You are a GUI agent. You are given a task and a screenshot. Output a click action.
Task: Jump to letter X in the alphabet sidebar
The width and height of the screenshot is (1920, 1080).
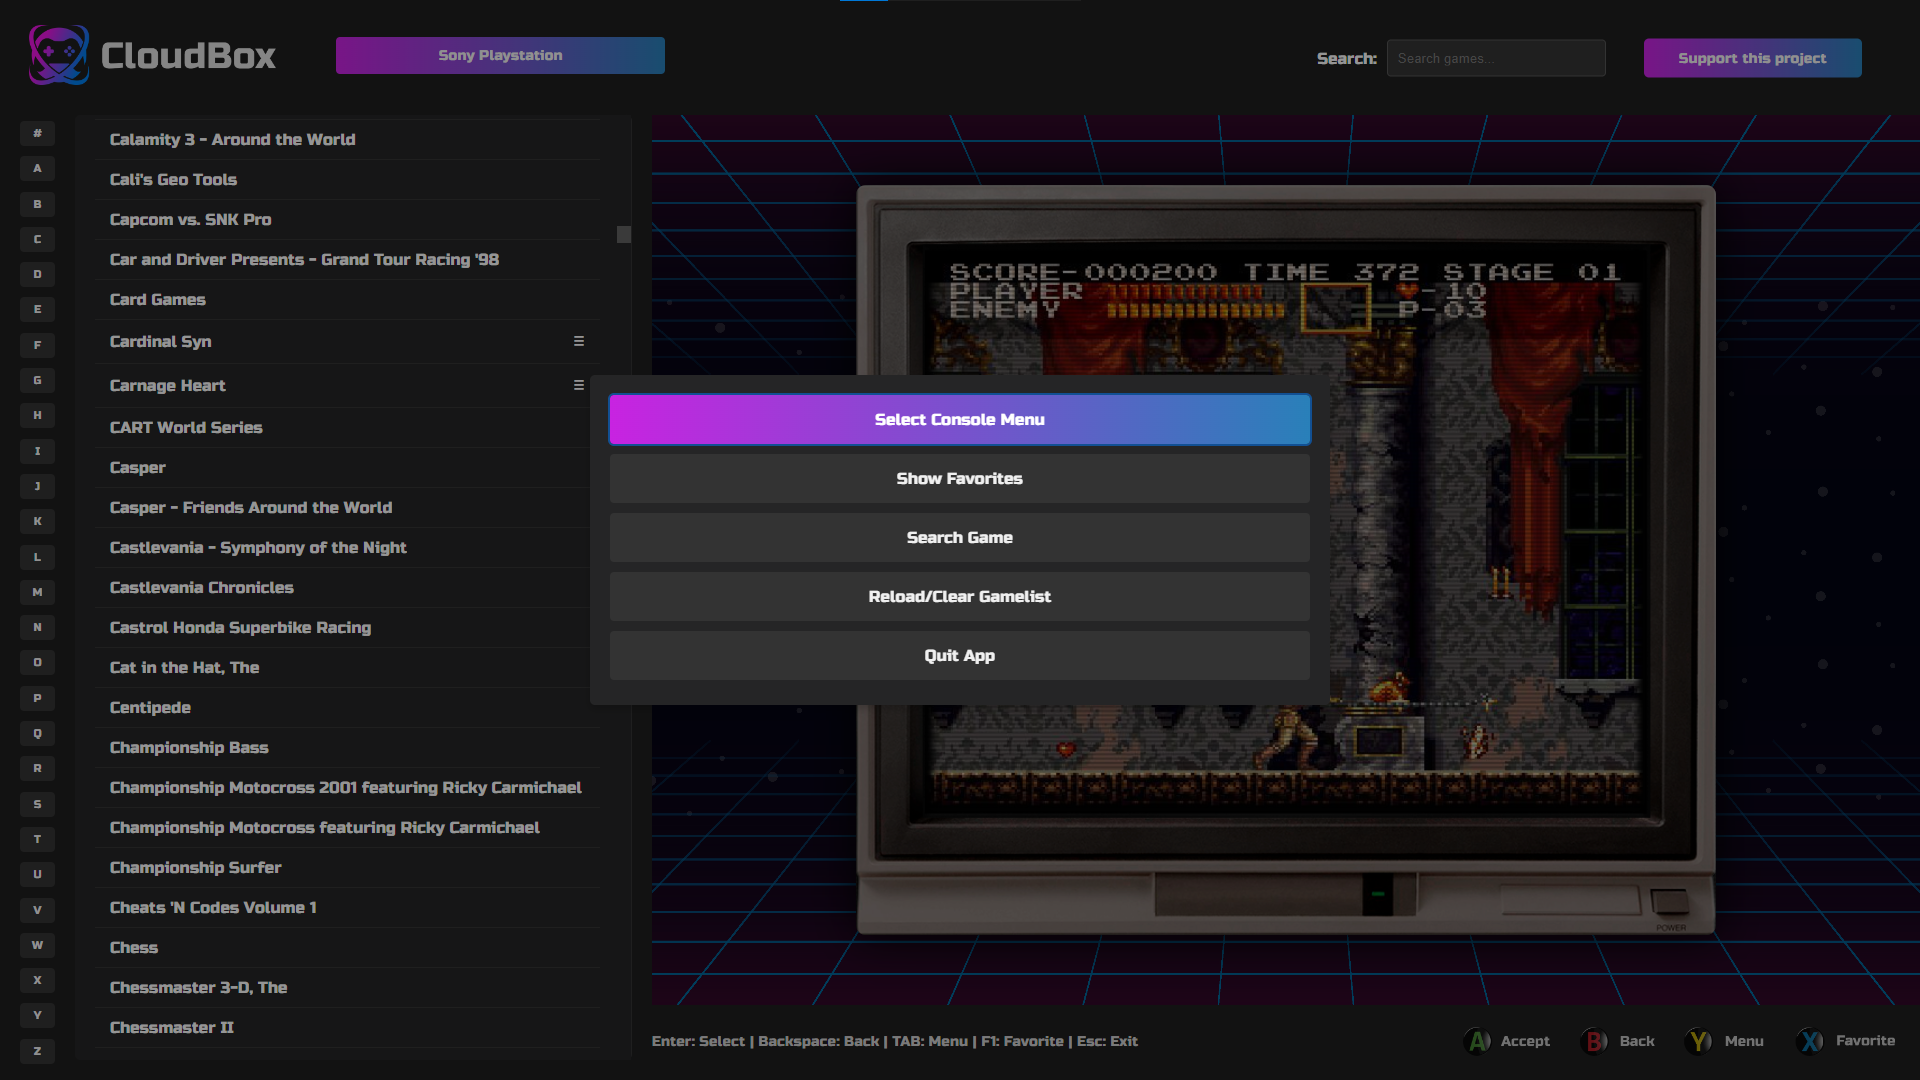click(37, 980)
